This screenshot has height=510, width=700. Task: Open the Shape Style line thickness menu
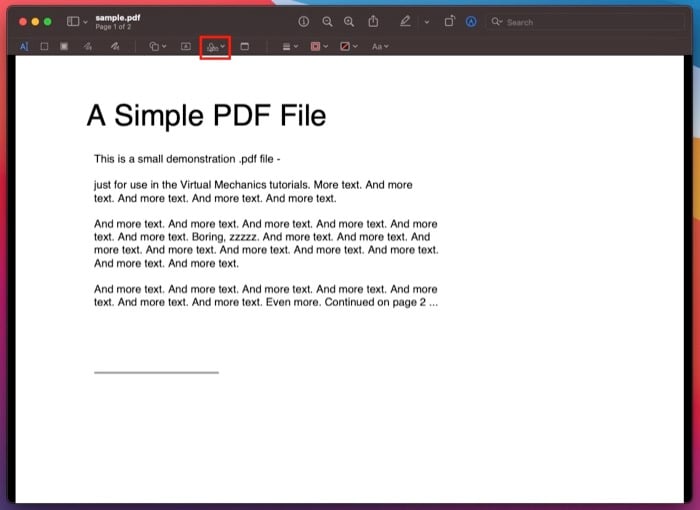pyautogui.click(x=290, y=46)
